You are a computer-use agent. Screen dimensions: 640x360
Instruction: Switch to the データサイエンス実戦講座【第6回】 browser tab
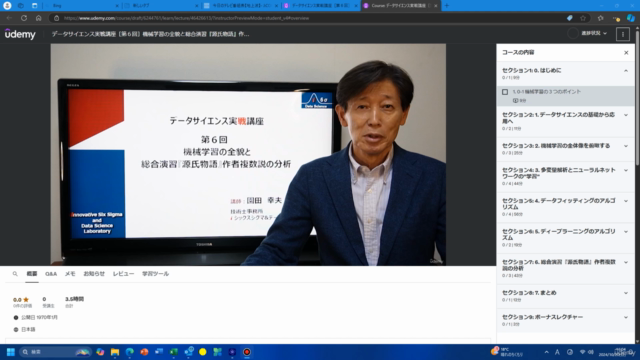320,6
